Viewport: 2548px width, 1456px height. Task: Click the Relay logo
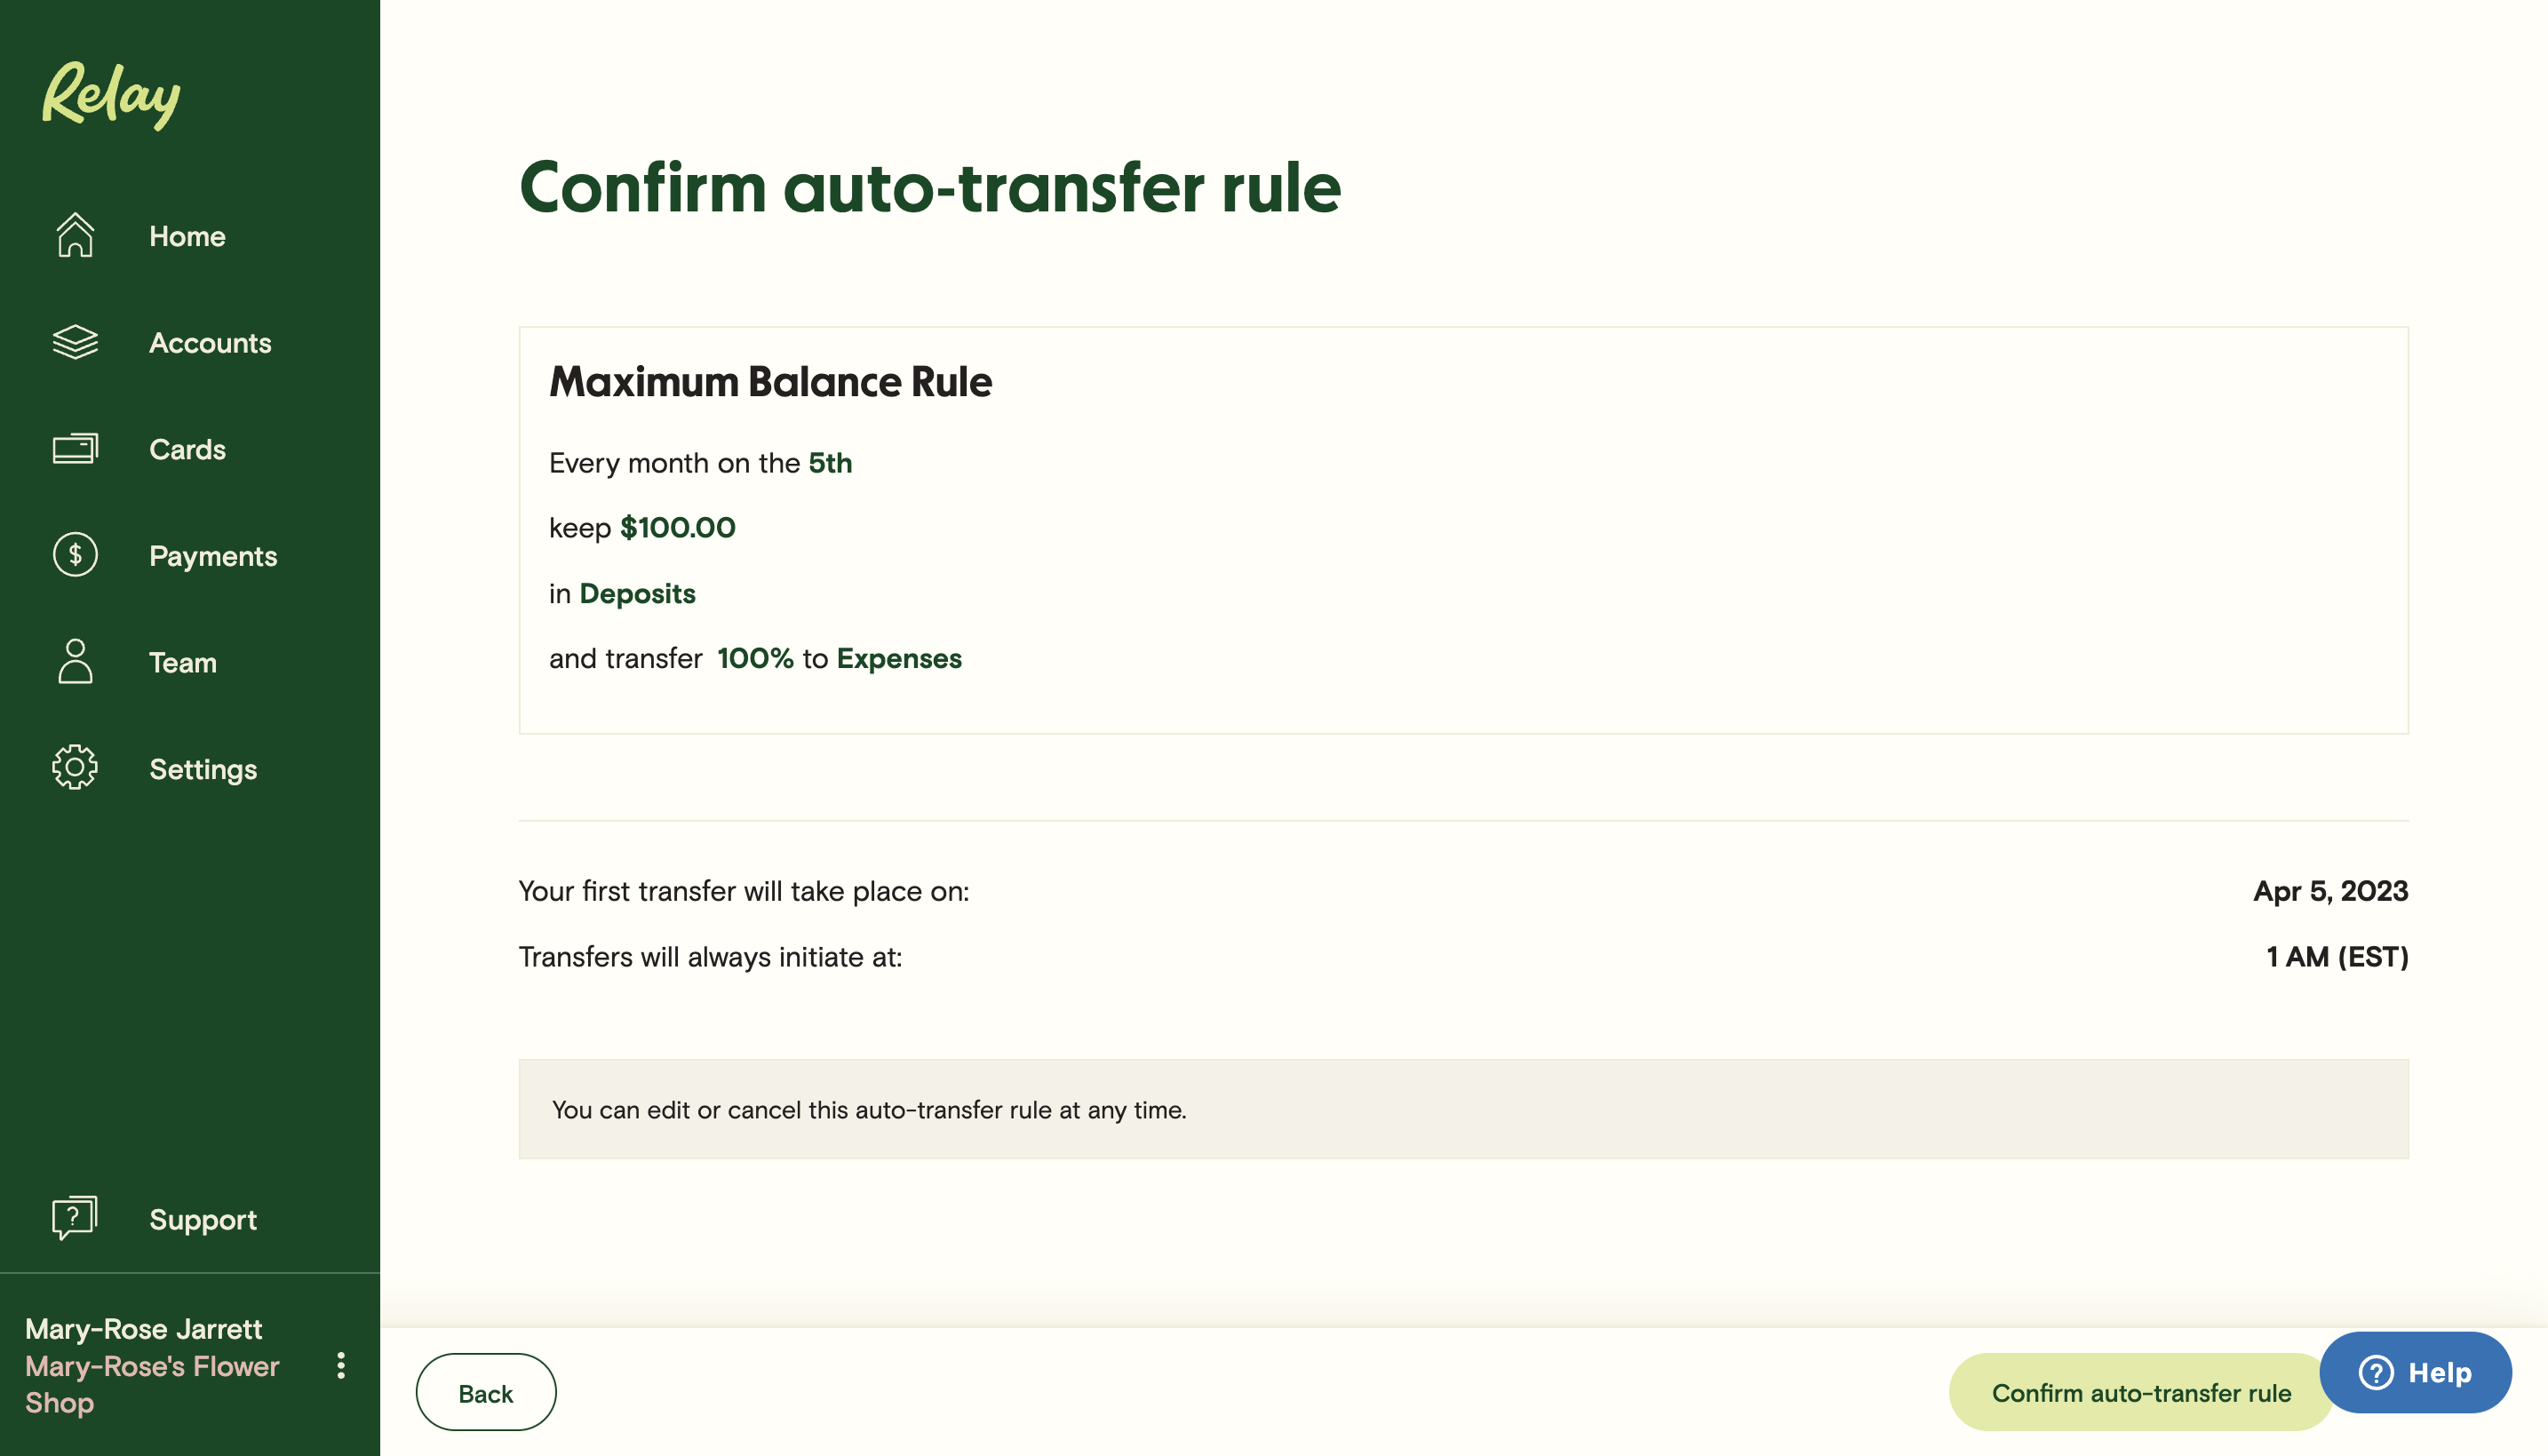[x=109, y=95]
